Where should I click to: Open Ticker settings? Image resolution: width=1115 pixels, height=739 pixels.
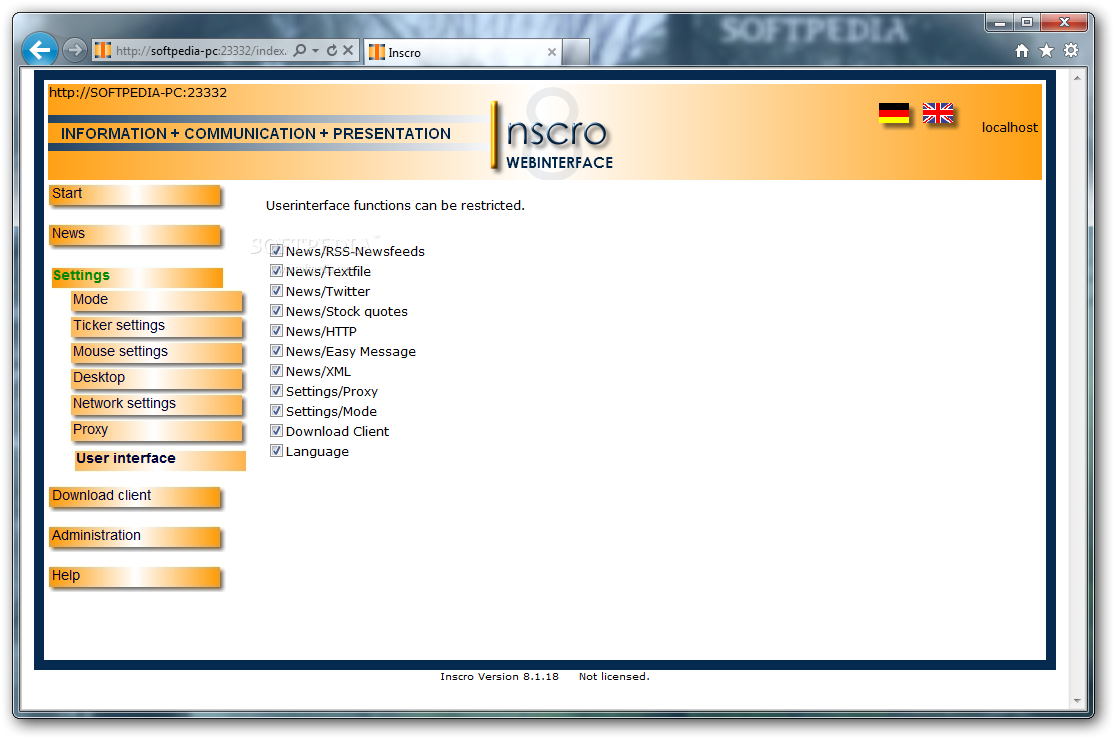pyautogui.click(x=157, y=326)
